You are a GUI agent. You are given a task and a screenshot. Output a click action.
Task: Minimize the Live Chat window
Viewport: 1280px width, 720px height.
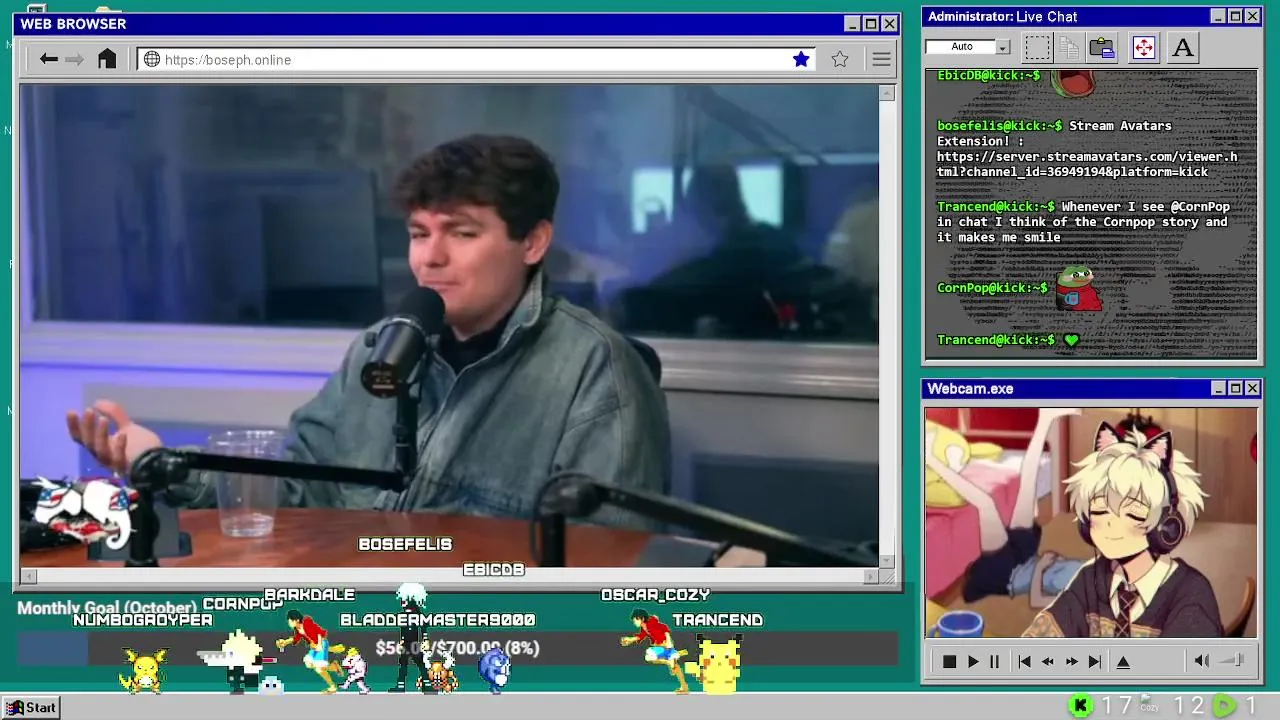click(x=1218, y=16)
